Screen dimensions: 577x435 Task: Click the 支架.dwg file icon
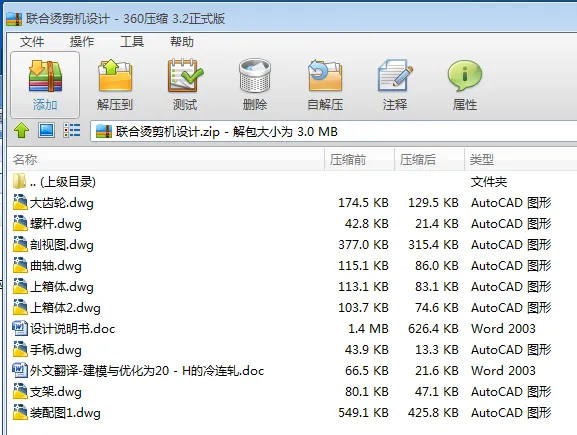20,391
